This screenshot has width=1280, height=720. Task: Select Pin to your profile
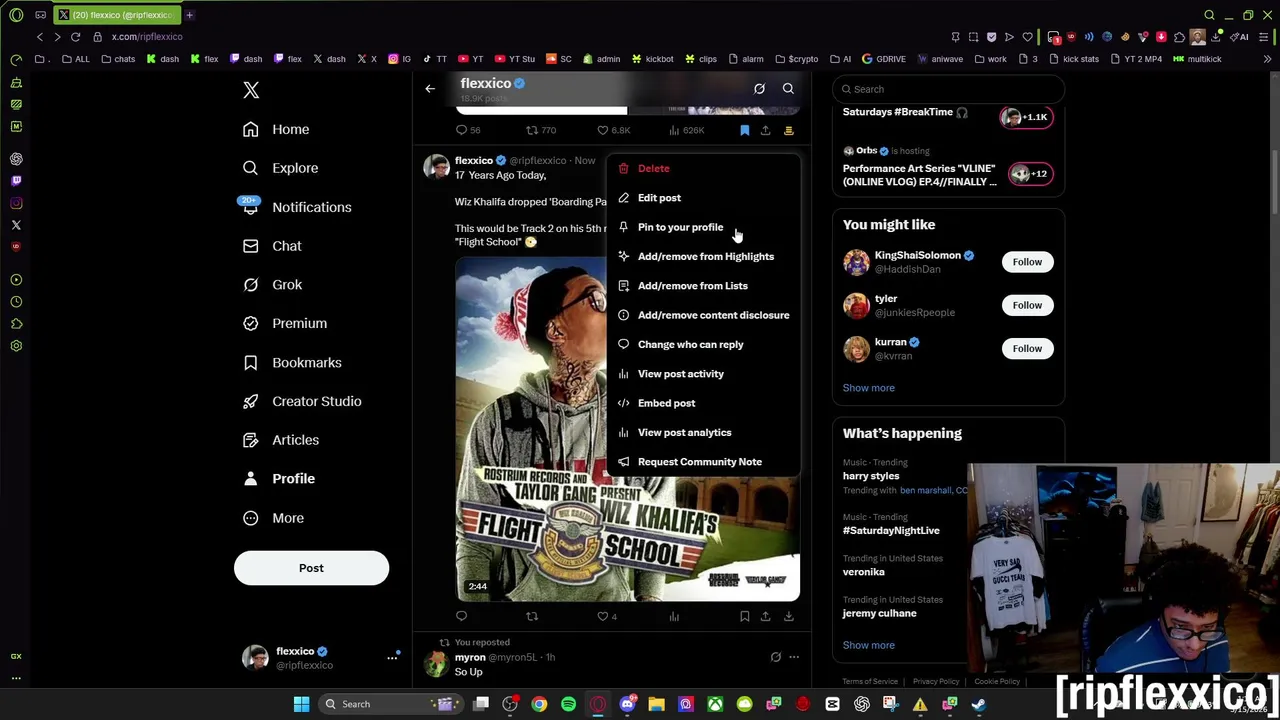703,227
